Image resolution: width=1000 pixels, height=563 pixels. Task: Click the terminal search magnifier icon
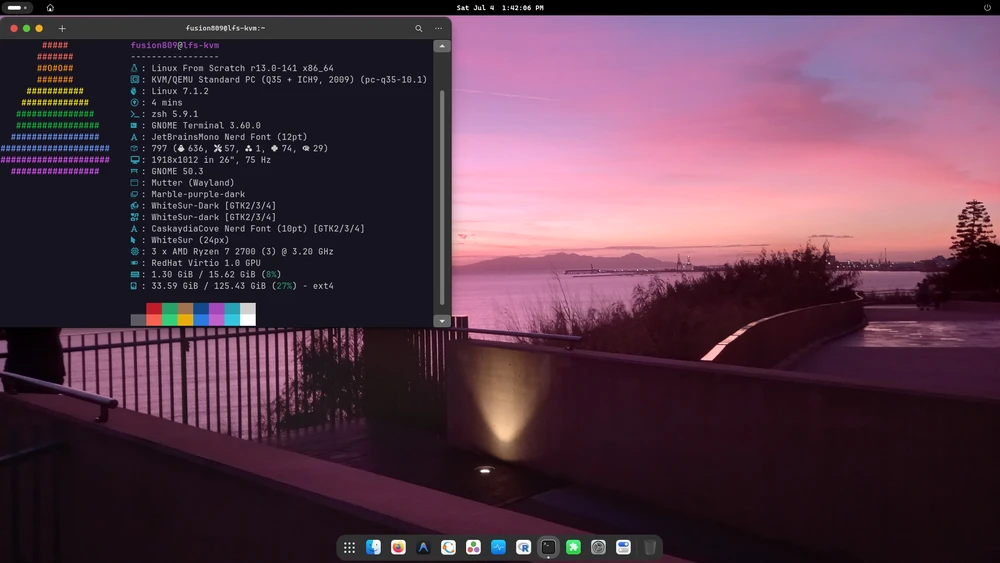click(418, 28)
